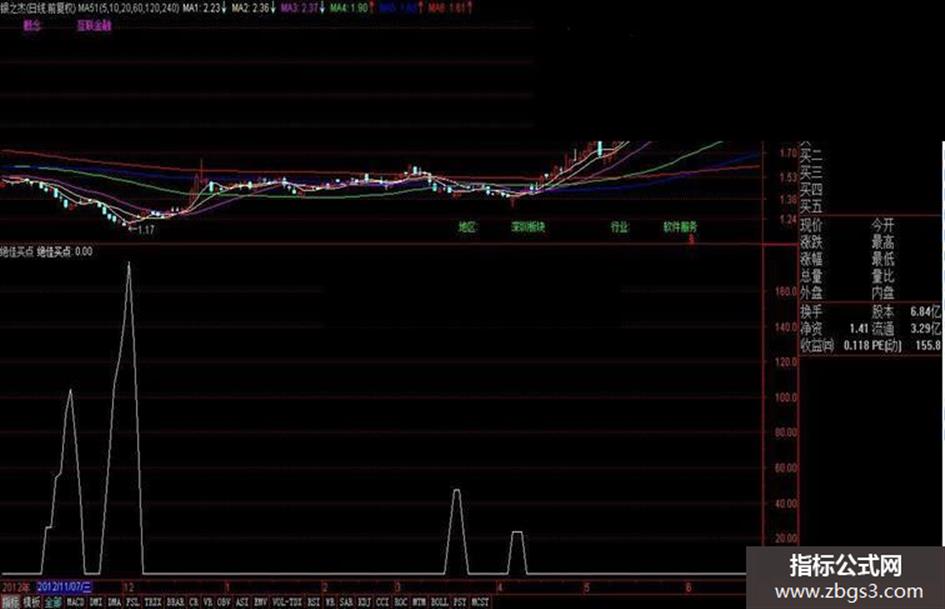Switch to the ROC indicator tab
Image resolution: width=945 pixels, height=609 pixels.
click(x=401, y=602)
